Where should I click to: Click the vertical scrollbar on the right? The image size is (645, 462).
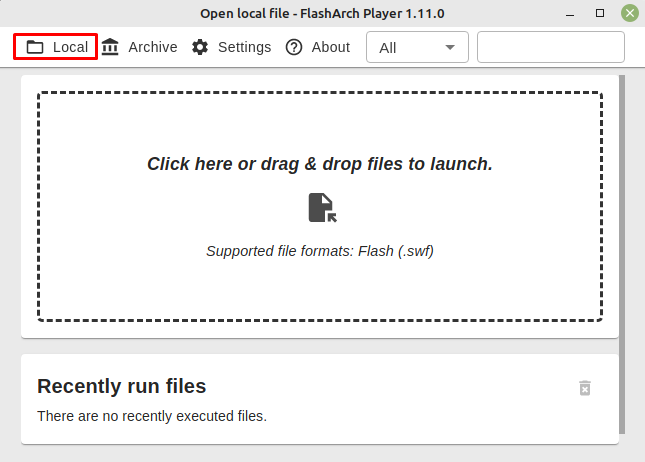622,254
